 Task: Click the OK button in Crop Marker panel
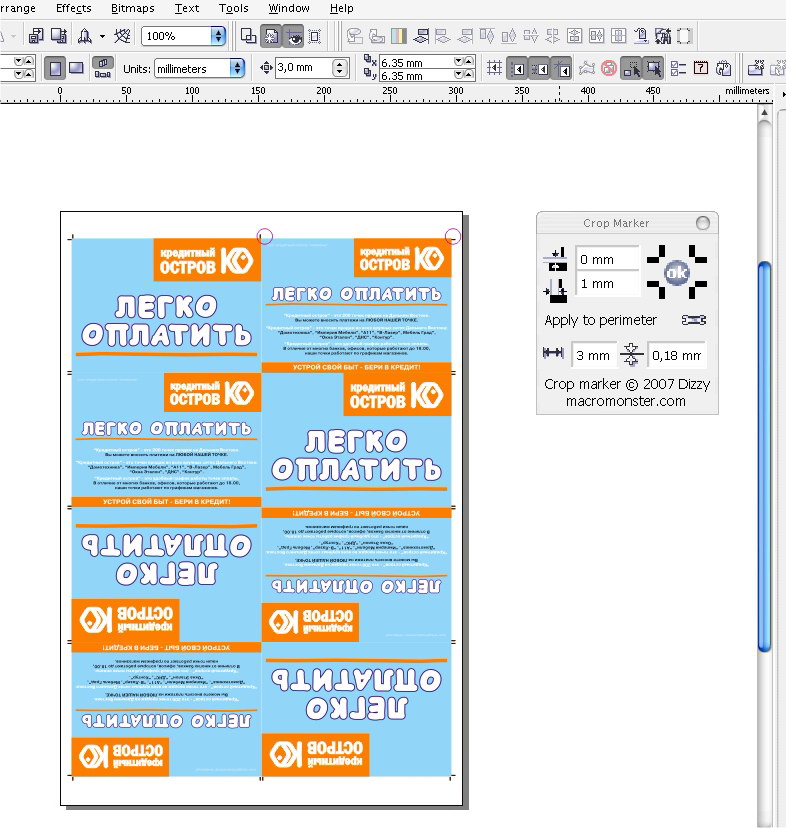677,272
